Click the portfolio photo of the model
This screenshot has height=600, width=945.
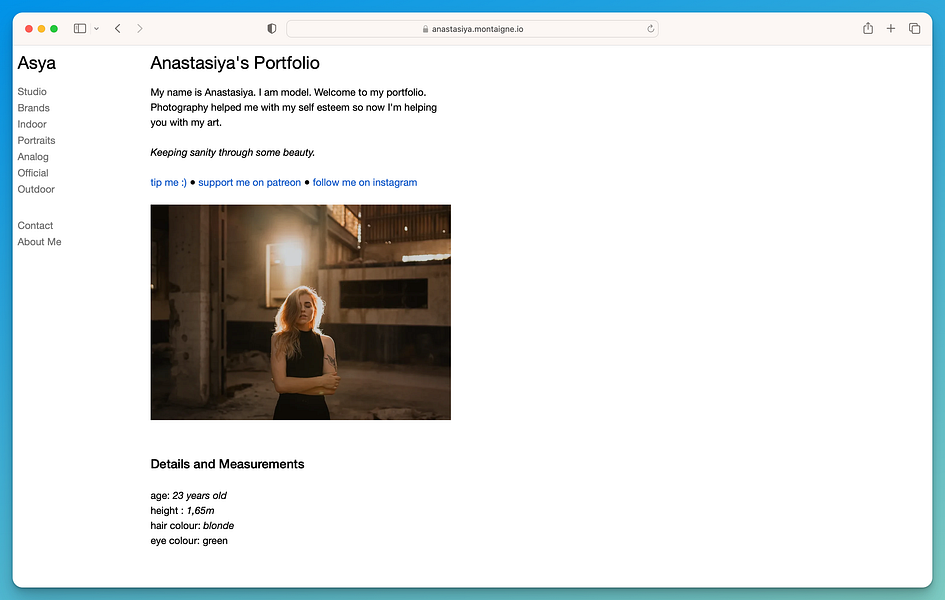[301, 312]
